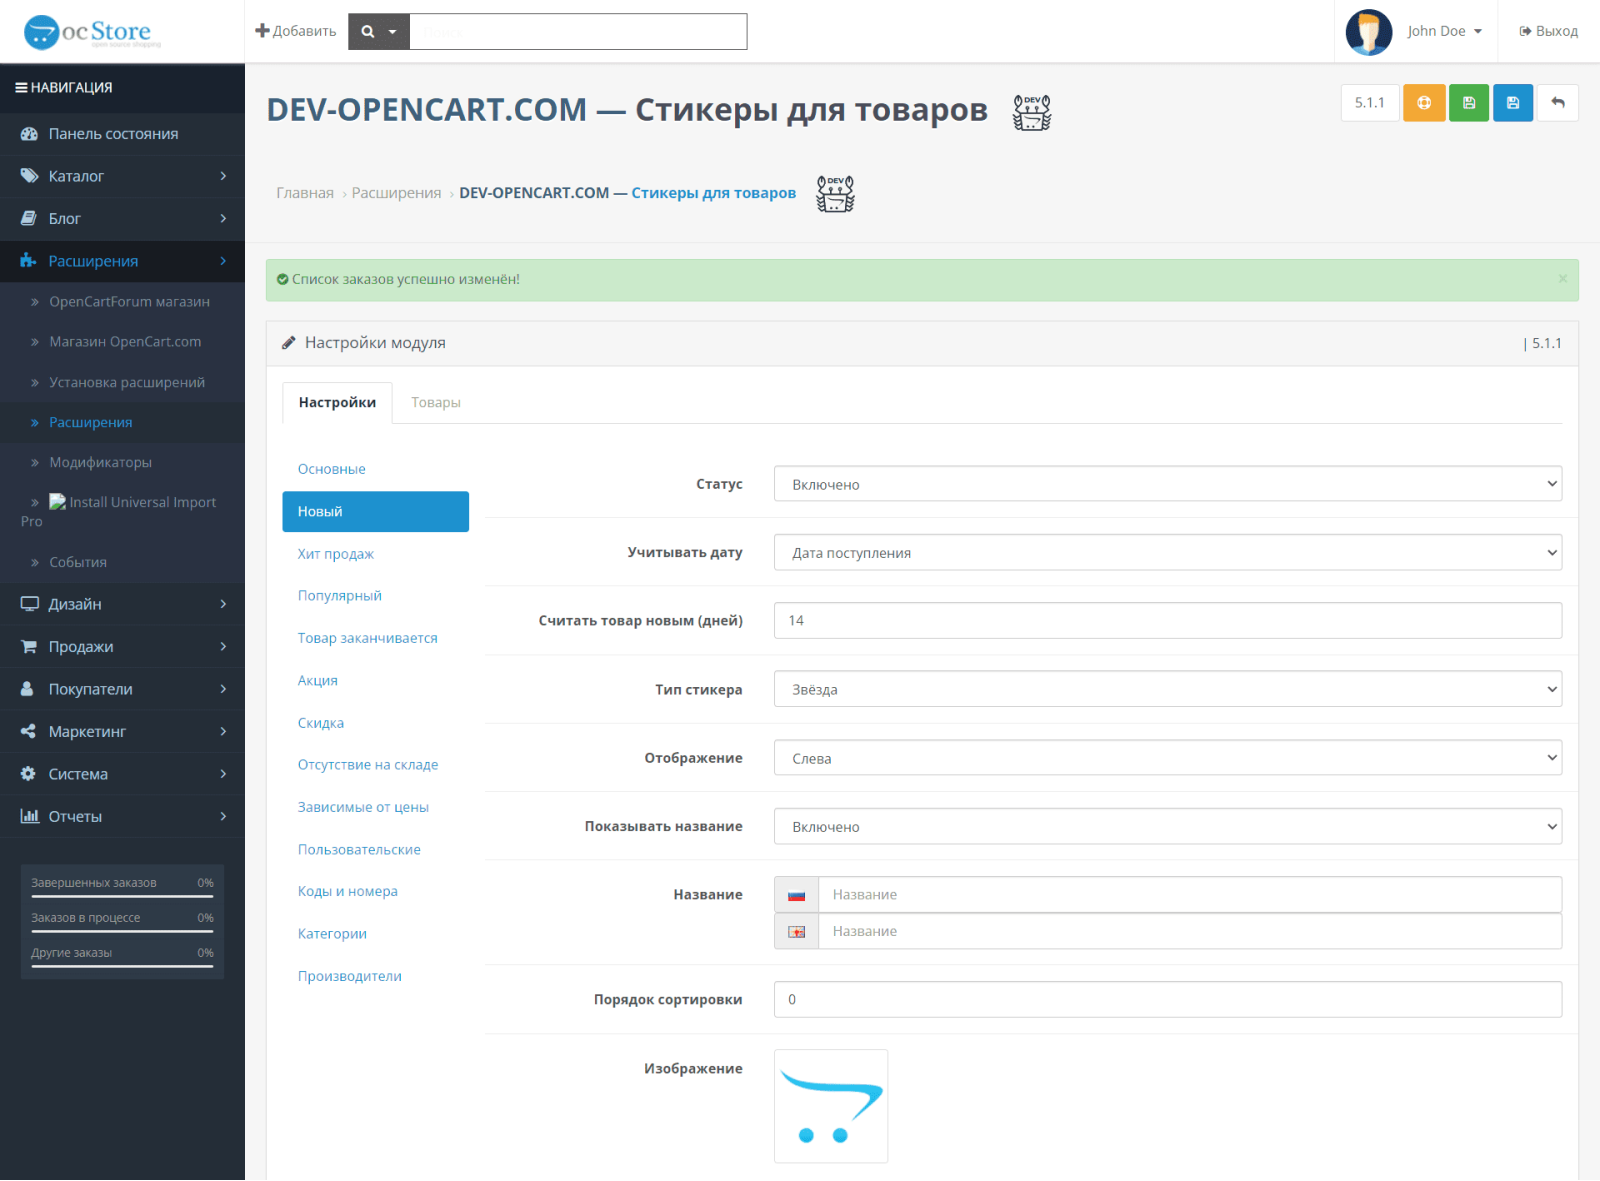Viewport: 1600px width, 1181px height.
Task: Expand the Блог menu
Action: point(122,218)
